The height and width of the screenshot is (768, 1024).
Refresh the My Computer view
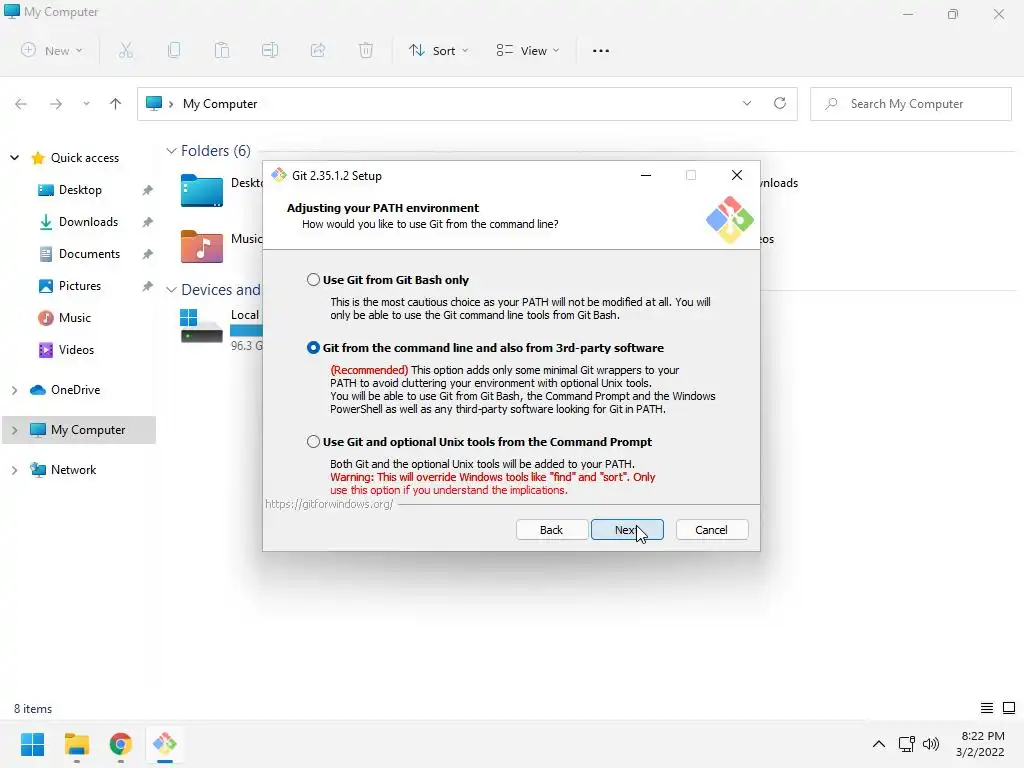pos(780,103)
